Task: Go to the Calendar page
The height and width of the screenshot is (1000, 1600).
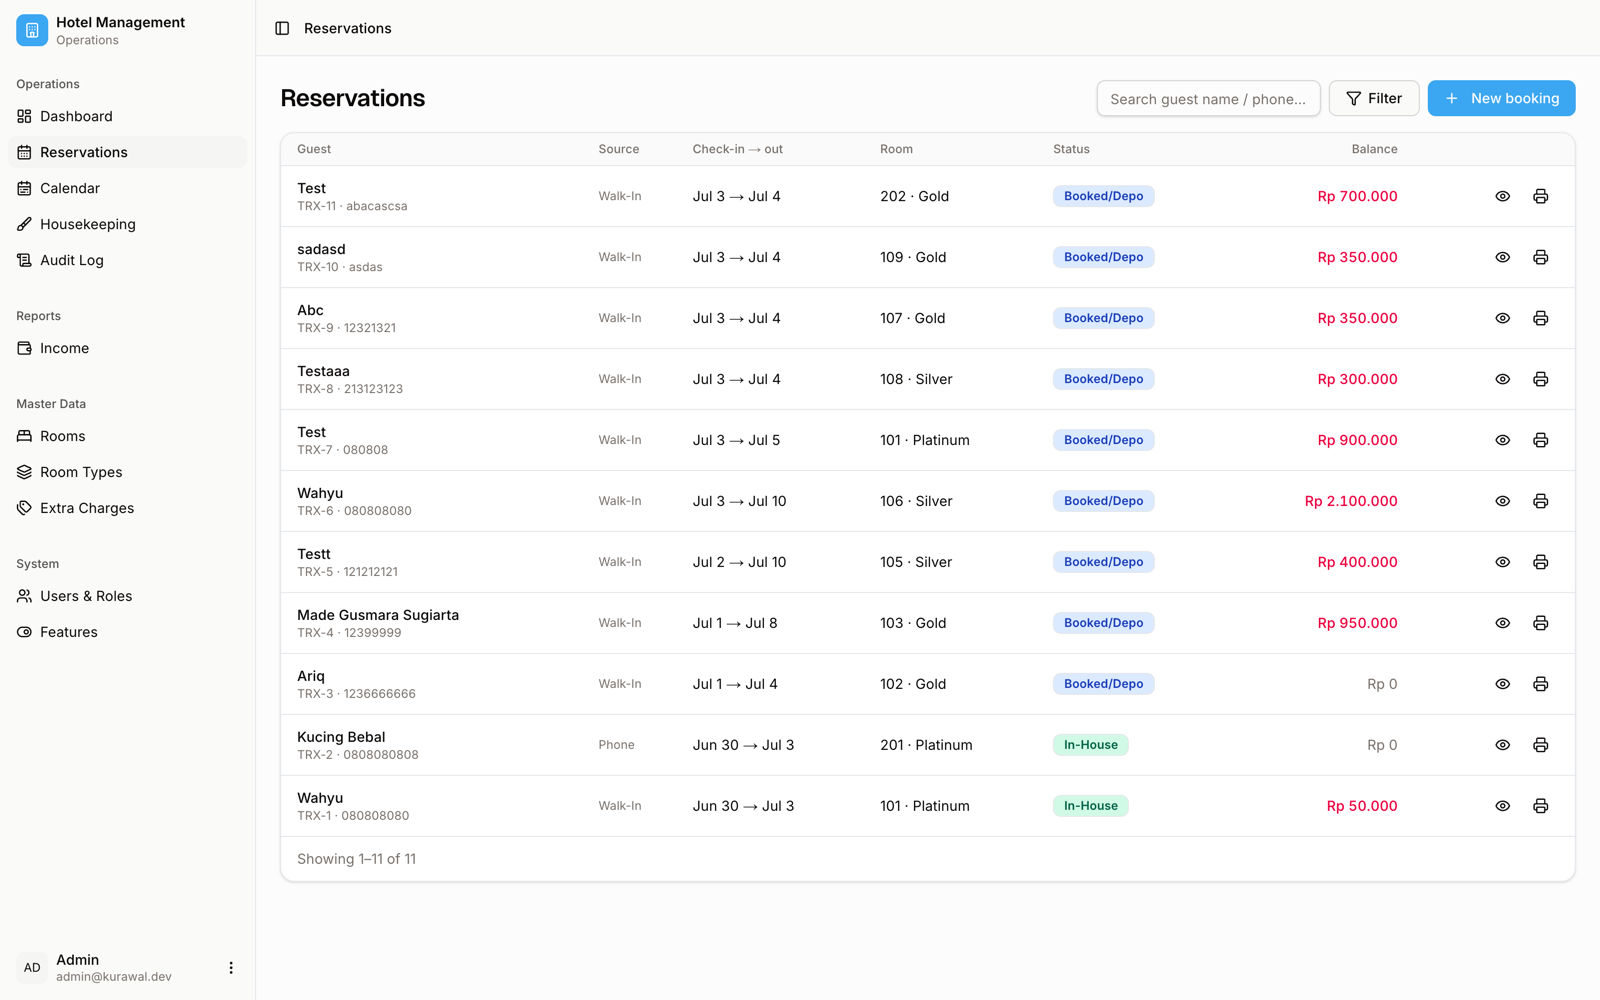Action: pos(127,188)
